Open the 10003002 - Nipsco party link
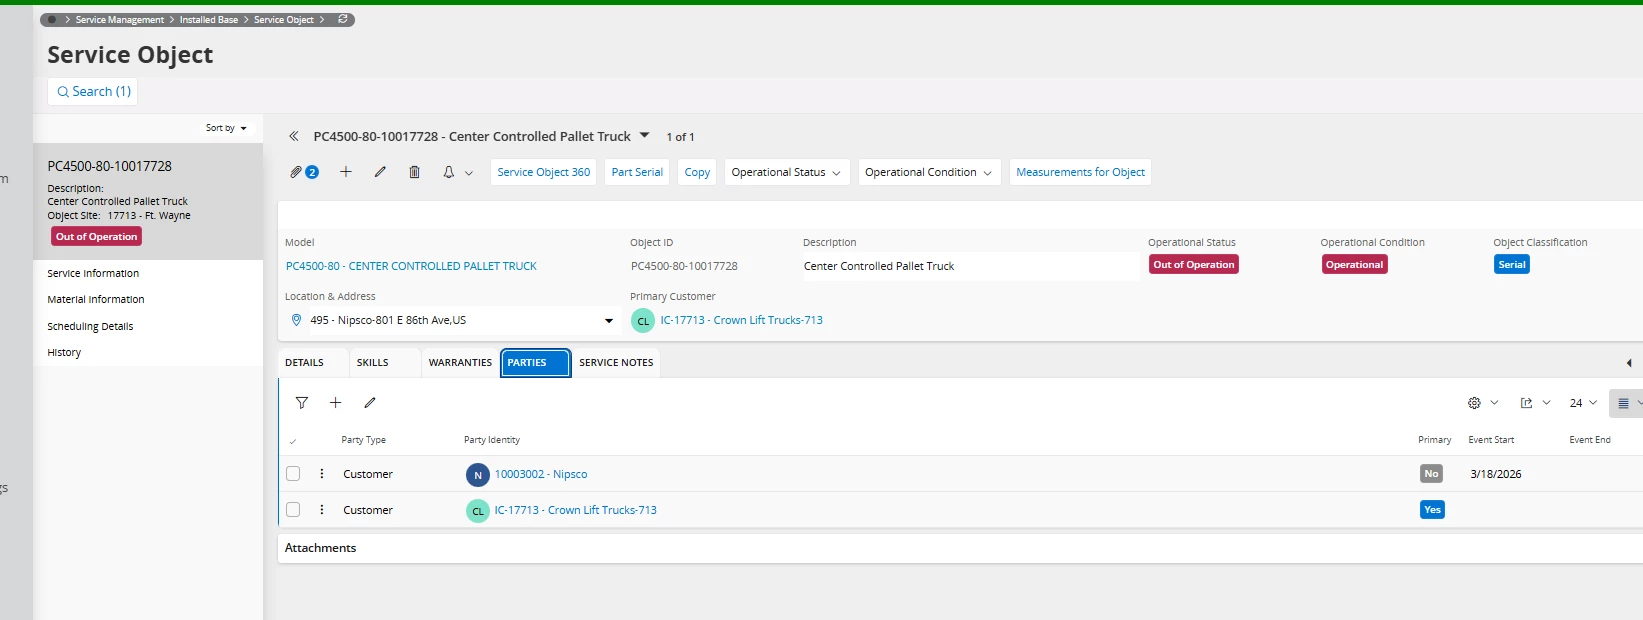The height and width of the screenshot is (620, 1643). tap(541, 474)
